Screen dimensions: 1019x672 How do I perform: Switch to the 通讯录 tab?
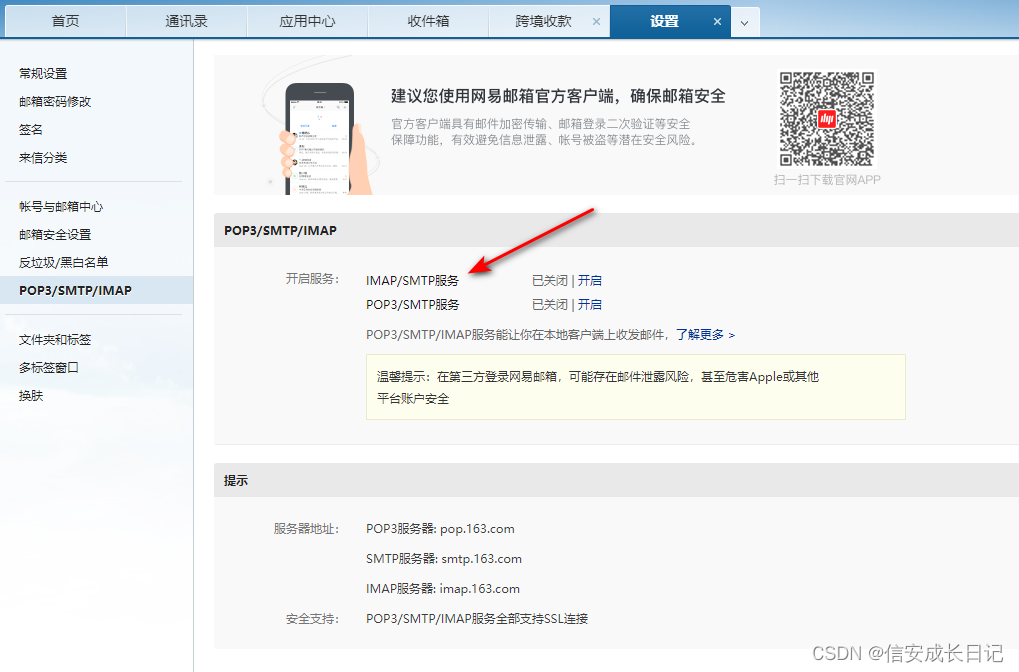187,21
